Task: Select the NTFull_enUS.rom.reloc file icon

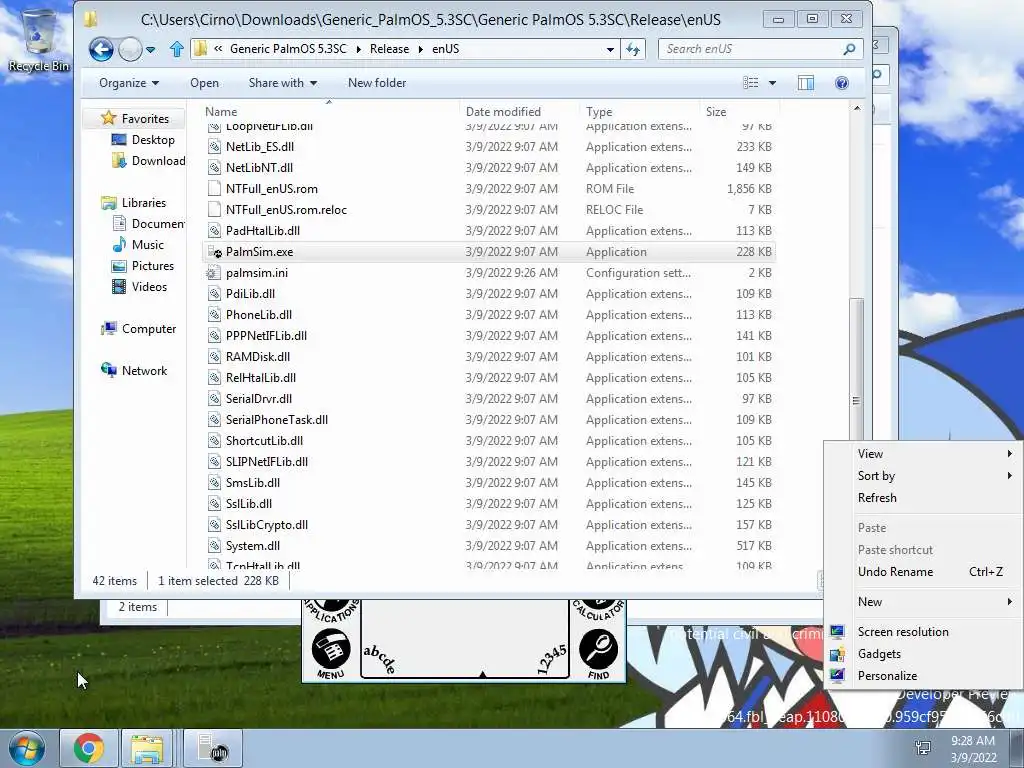Action: [214, 210]
